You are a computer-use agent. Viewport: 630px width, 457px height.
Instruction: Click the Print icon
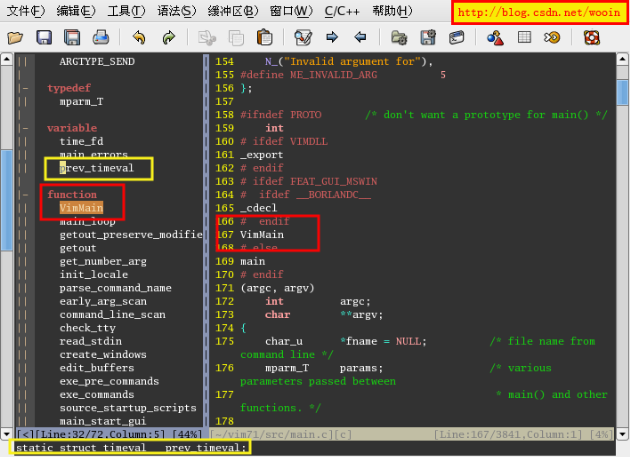pyautogui.click(x=100, y=38)
